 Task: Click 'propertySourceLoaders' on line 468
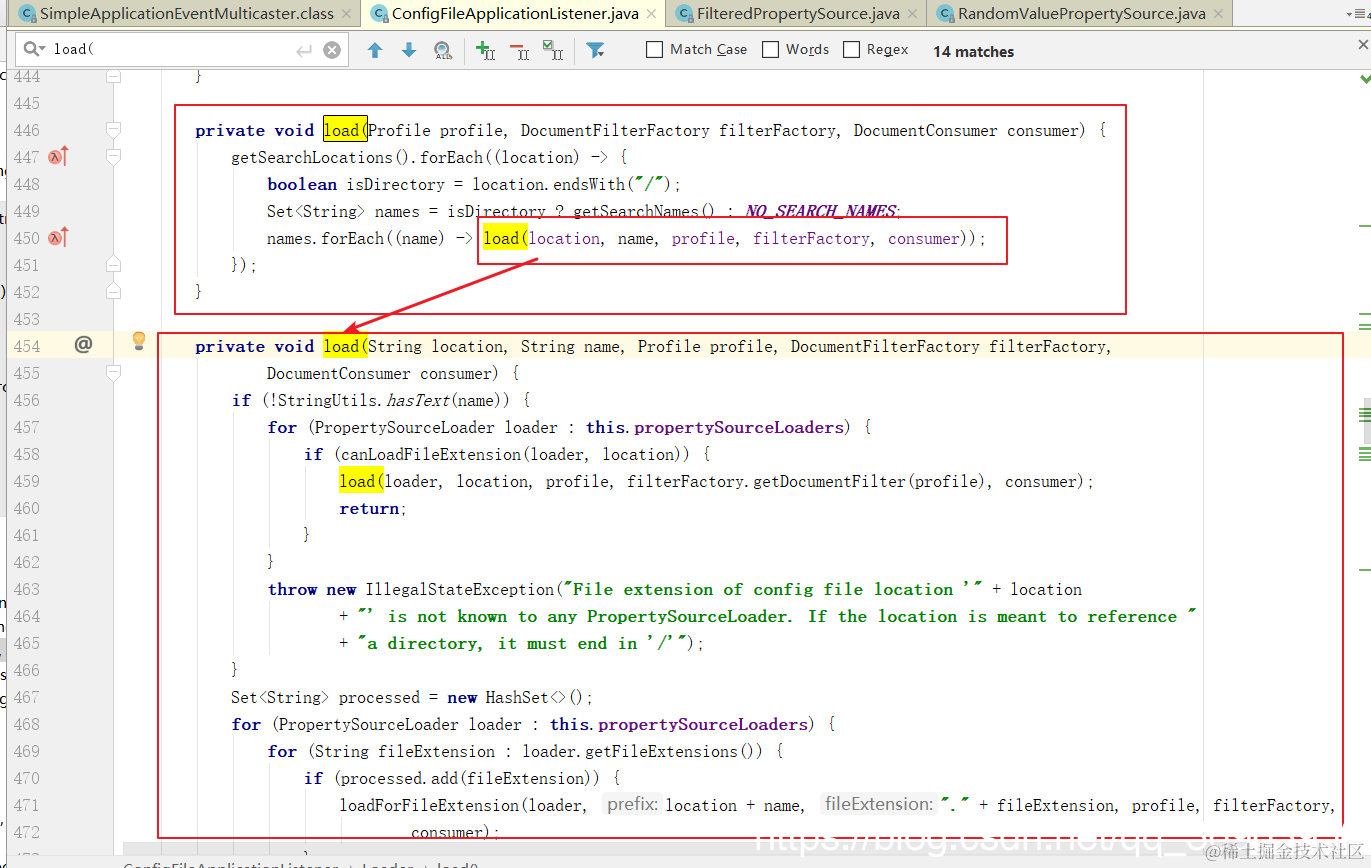704,724
